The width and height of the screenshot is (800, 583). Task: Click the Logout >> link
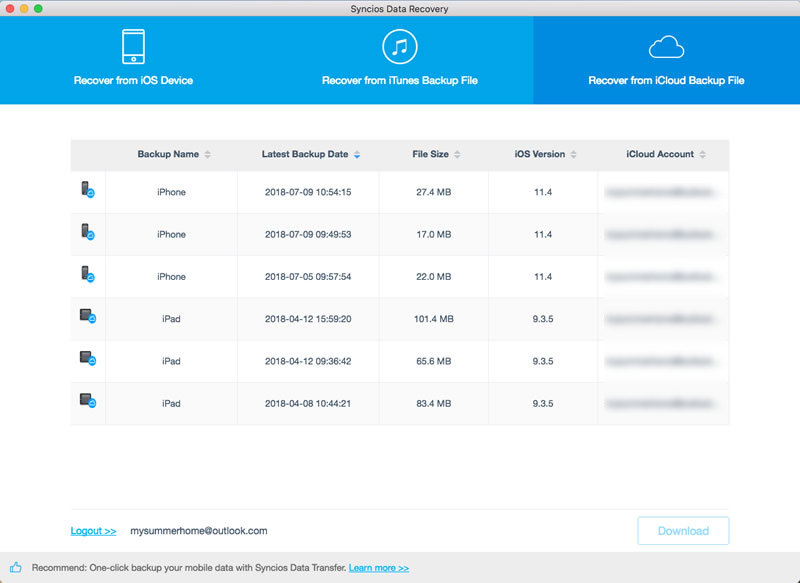[93, 531]
